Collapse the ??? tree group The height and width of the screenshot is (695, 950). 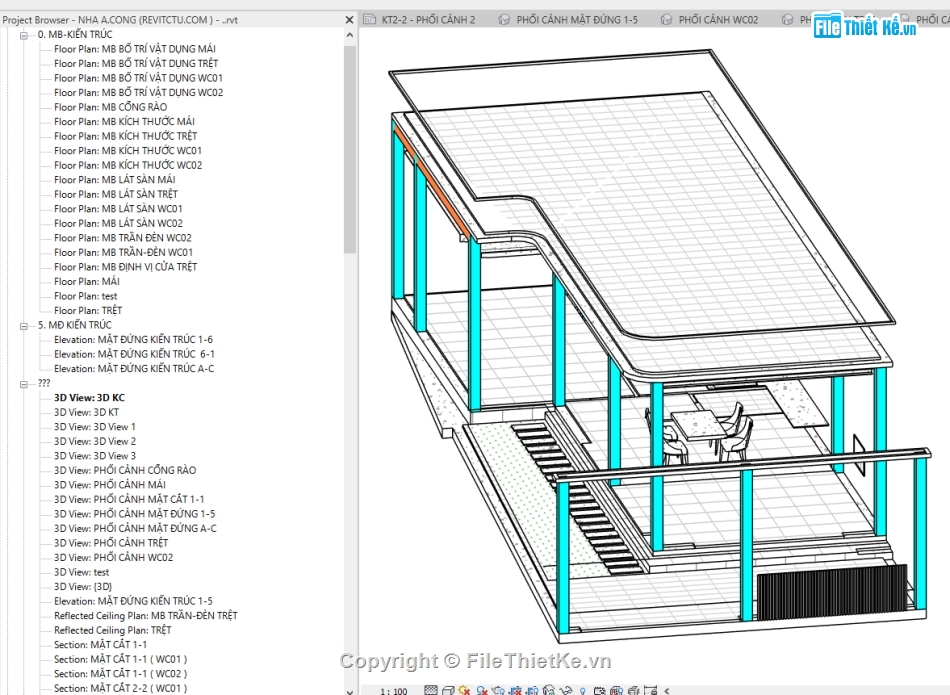[x=24, y=384]
